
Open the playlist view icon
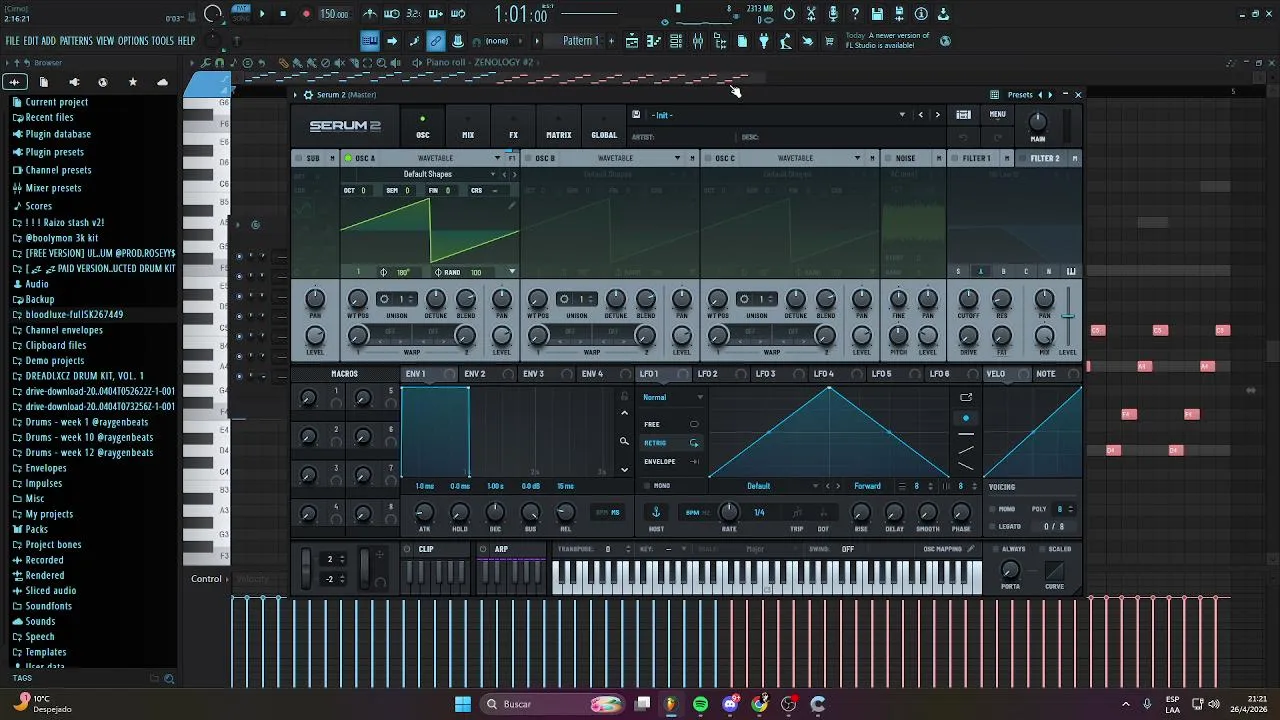(632, 41)
